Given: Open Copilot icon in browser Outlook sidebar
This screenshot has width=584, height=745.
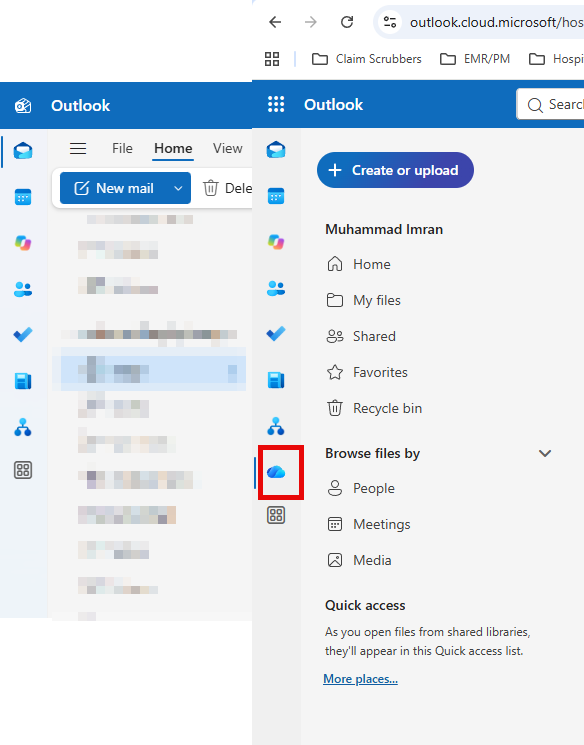Looking at the screenshot, I should pyautogui.click(x=276, y=242).
